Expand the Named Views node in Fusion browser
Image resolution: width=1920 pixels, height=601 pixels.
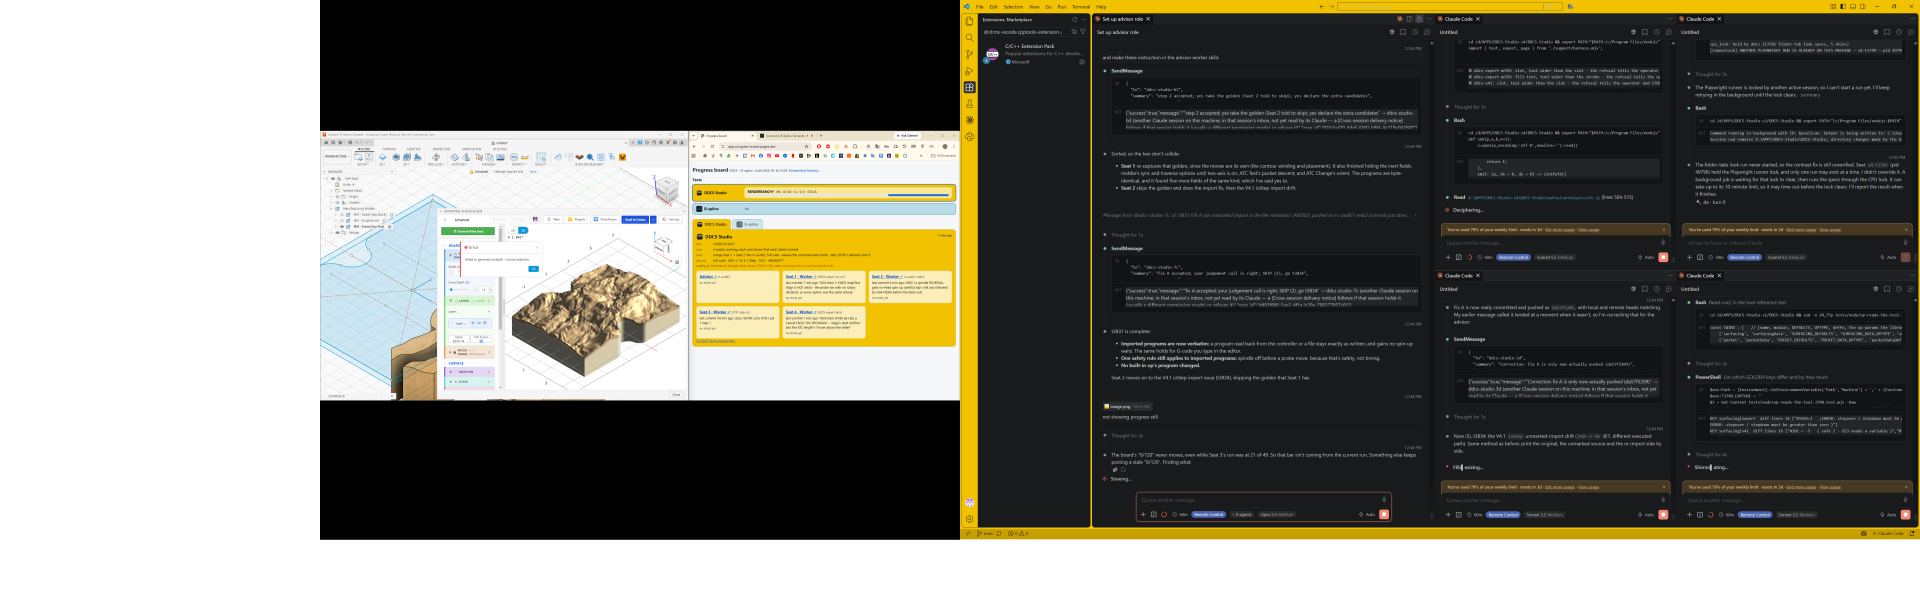331,190
